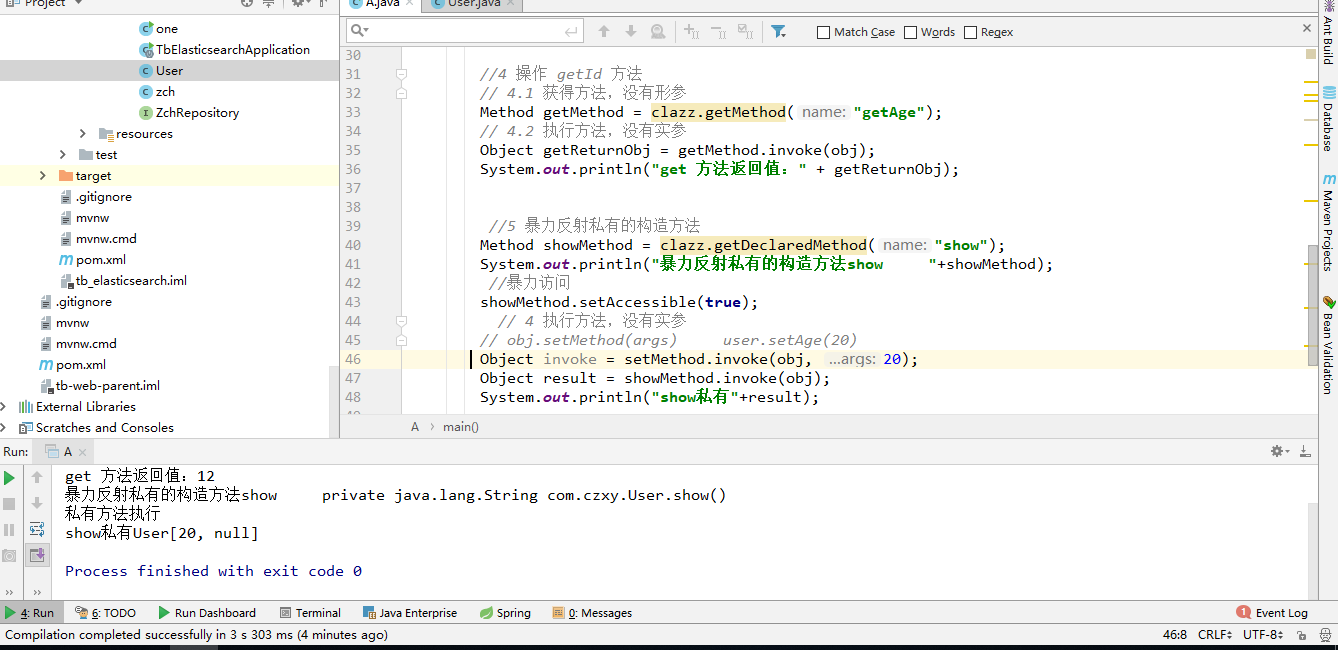Open the Java Enterprise tool tab

(x=410, y=613)
